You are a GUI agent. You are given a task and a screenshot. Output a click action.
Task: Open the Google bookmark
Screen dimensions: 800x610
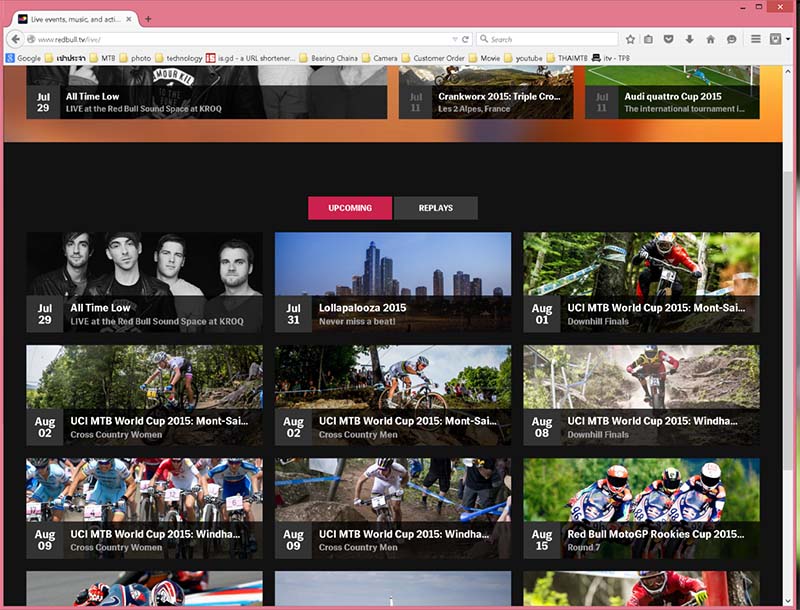tap(23, 58)
